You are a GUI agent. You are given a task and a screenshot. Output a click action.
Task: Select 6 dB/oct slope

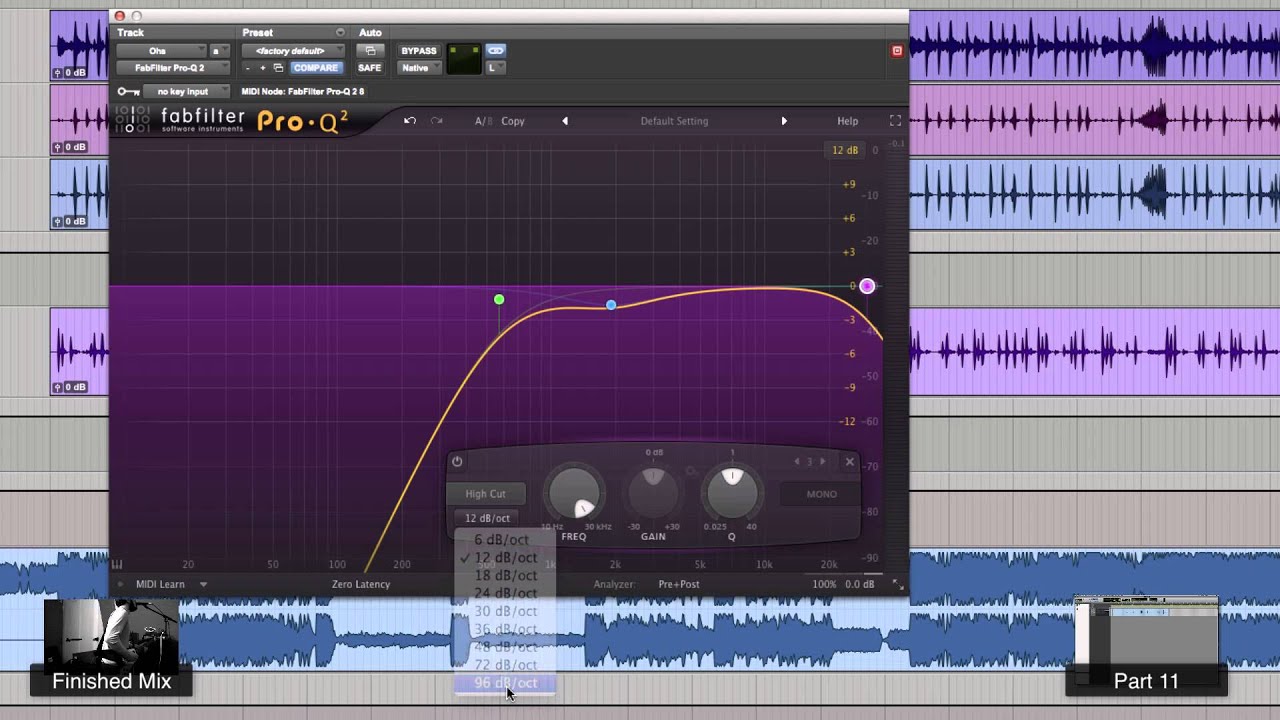tap(505, 540)
